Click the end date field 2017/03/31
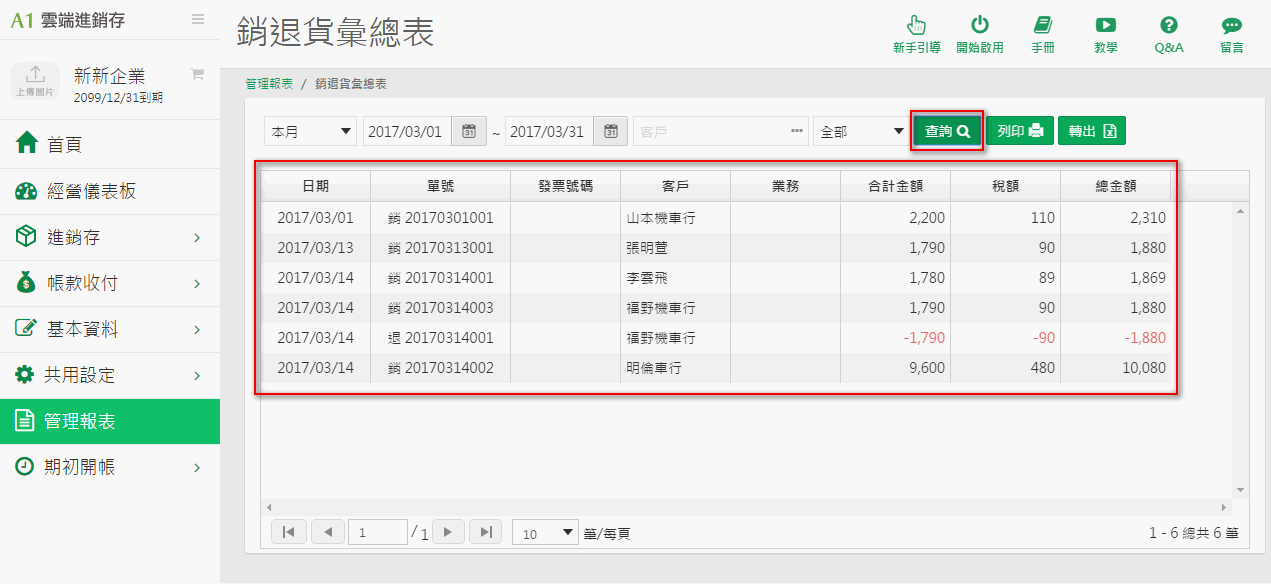The width and height of the screenshot is (1271, 584). pyautogui.click(x=549, y=131)
